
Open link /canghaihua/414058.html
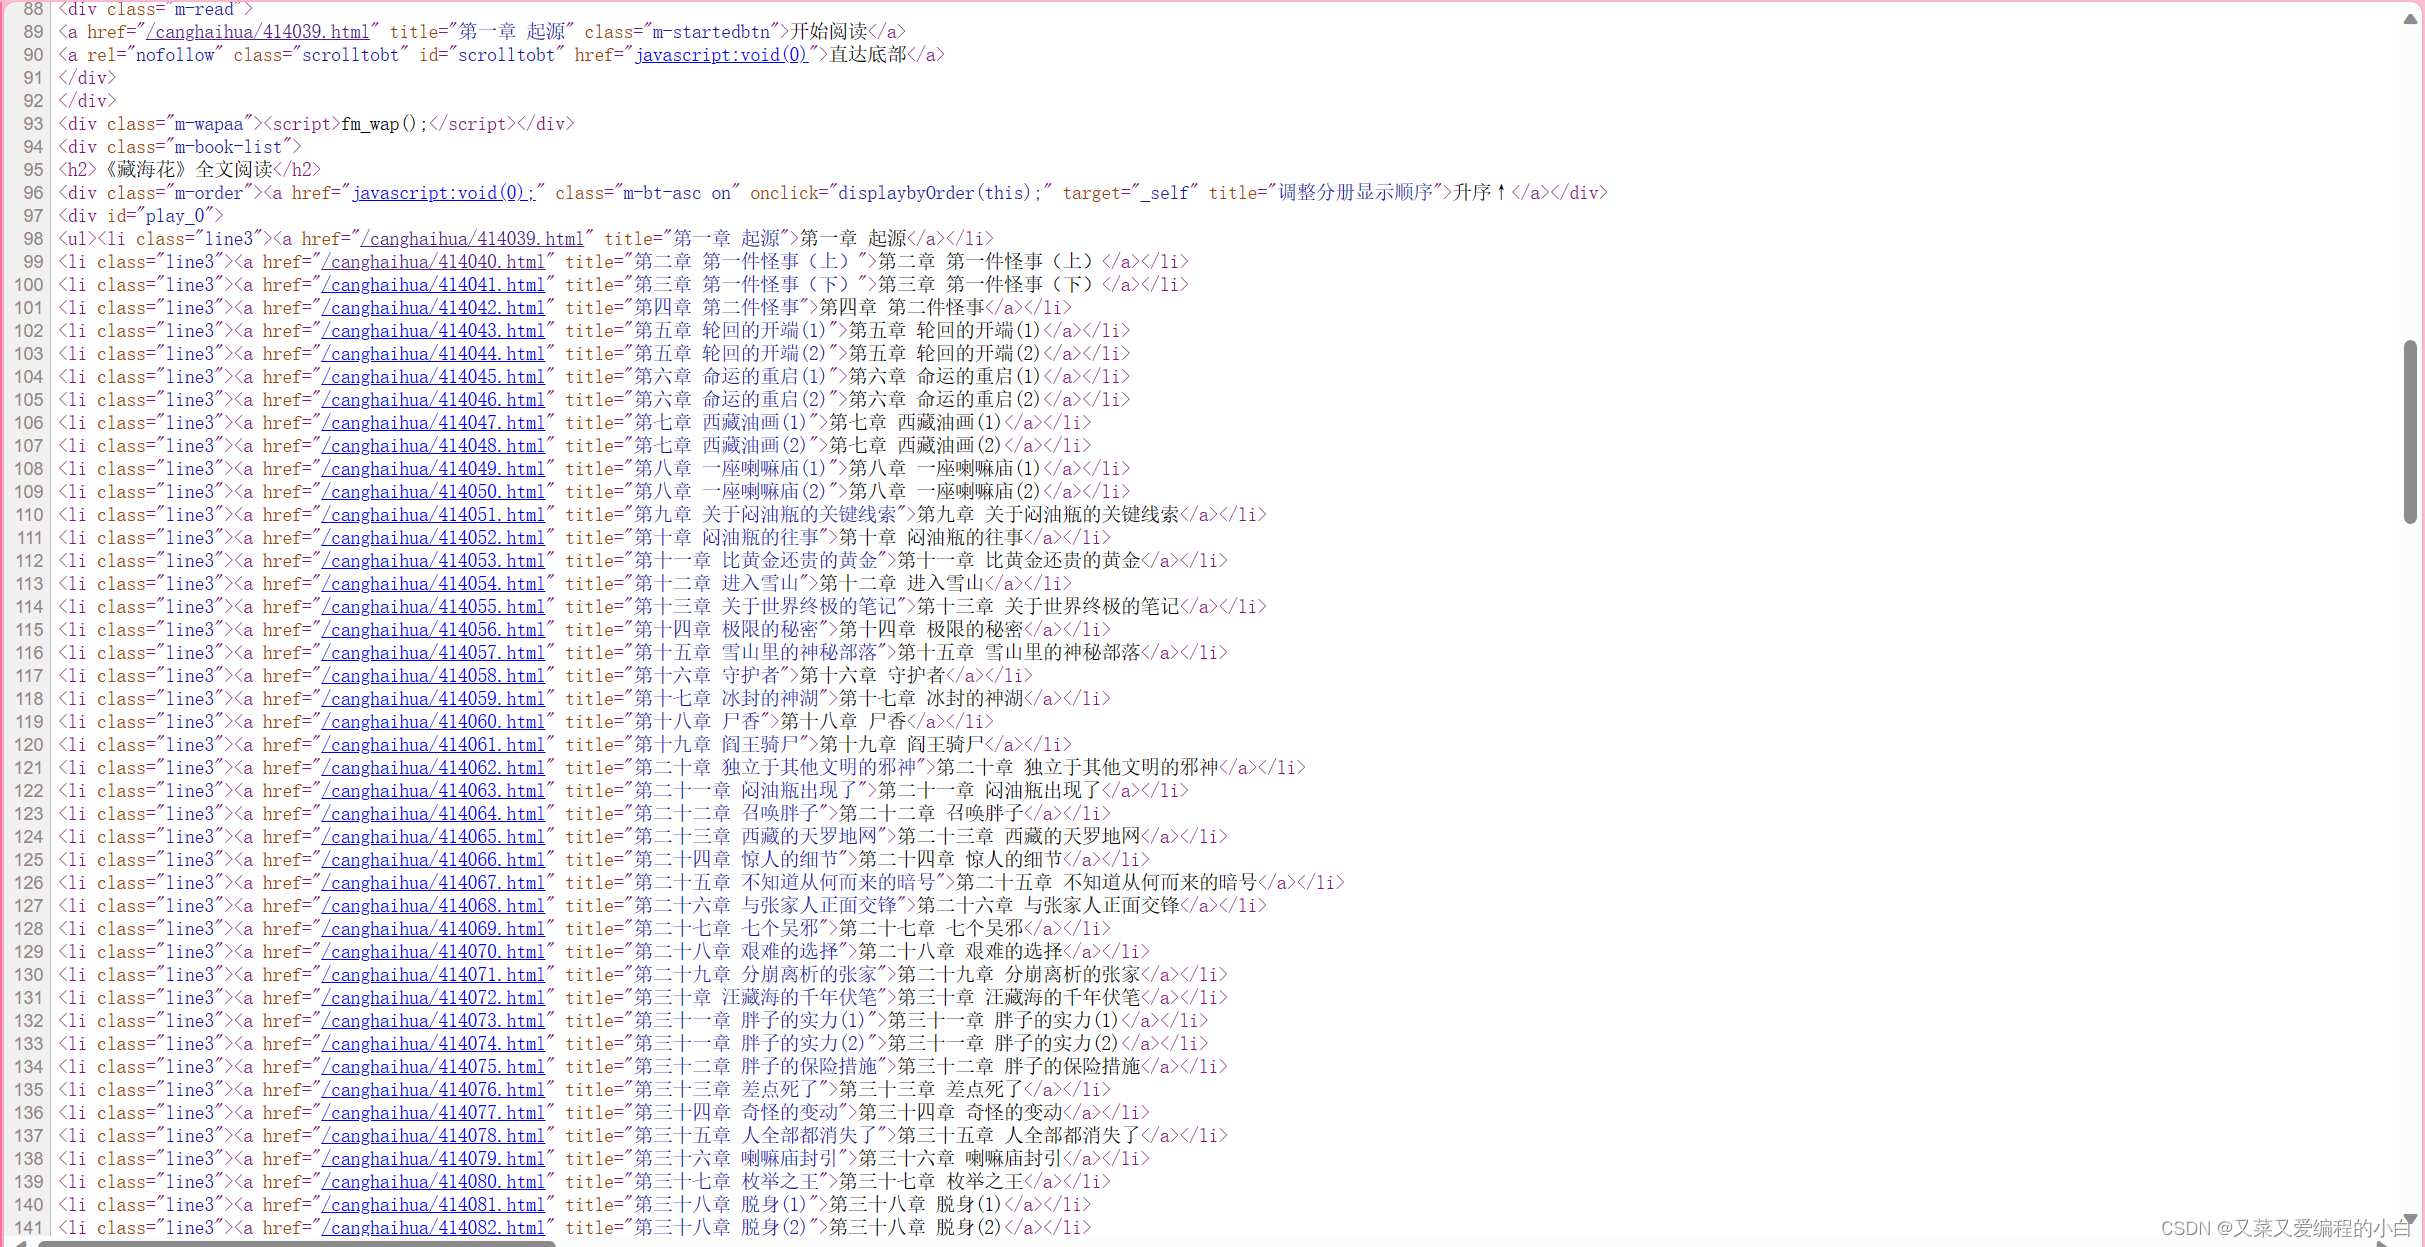point(433,676)
